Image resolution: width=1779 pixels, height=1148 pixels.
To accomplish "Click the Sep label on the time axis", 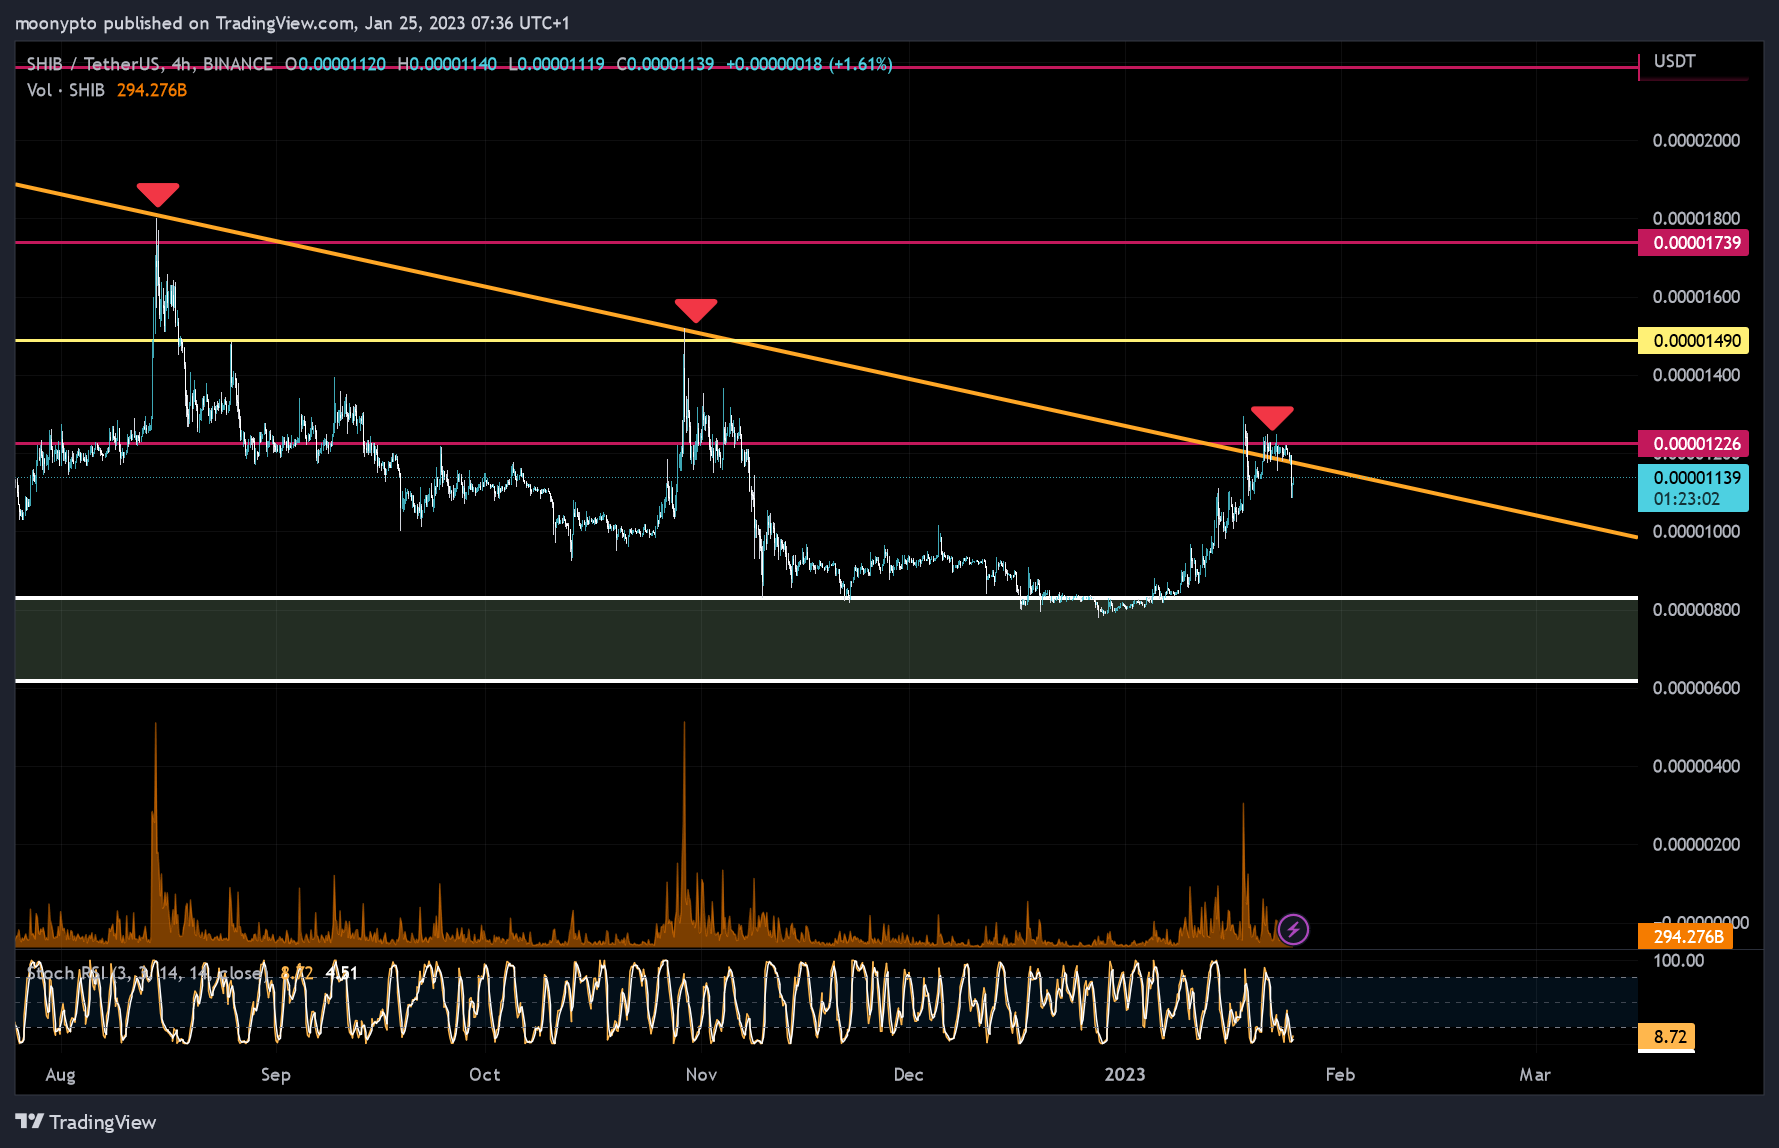I will [x=276, y=1075].
